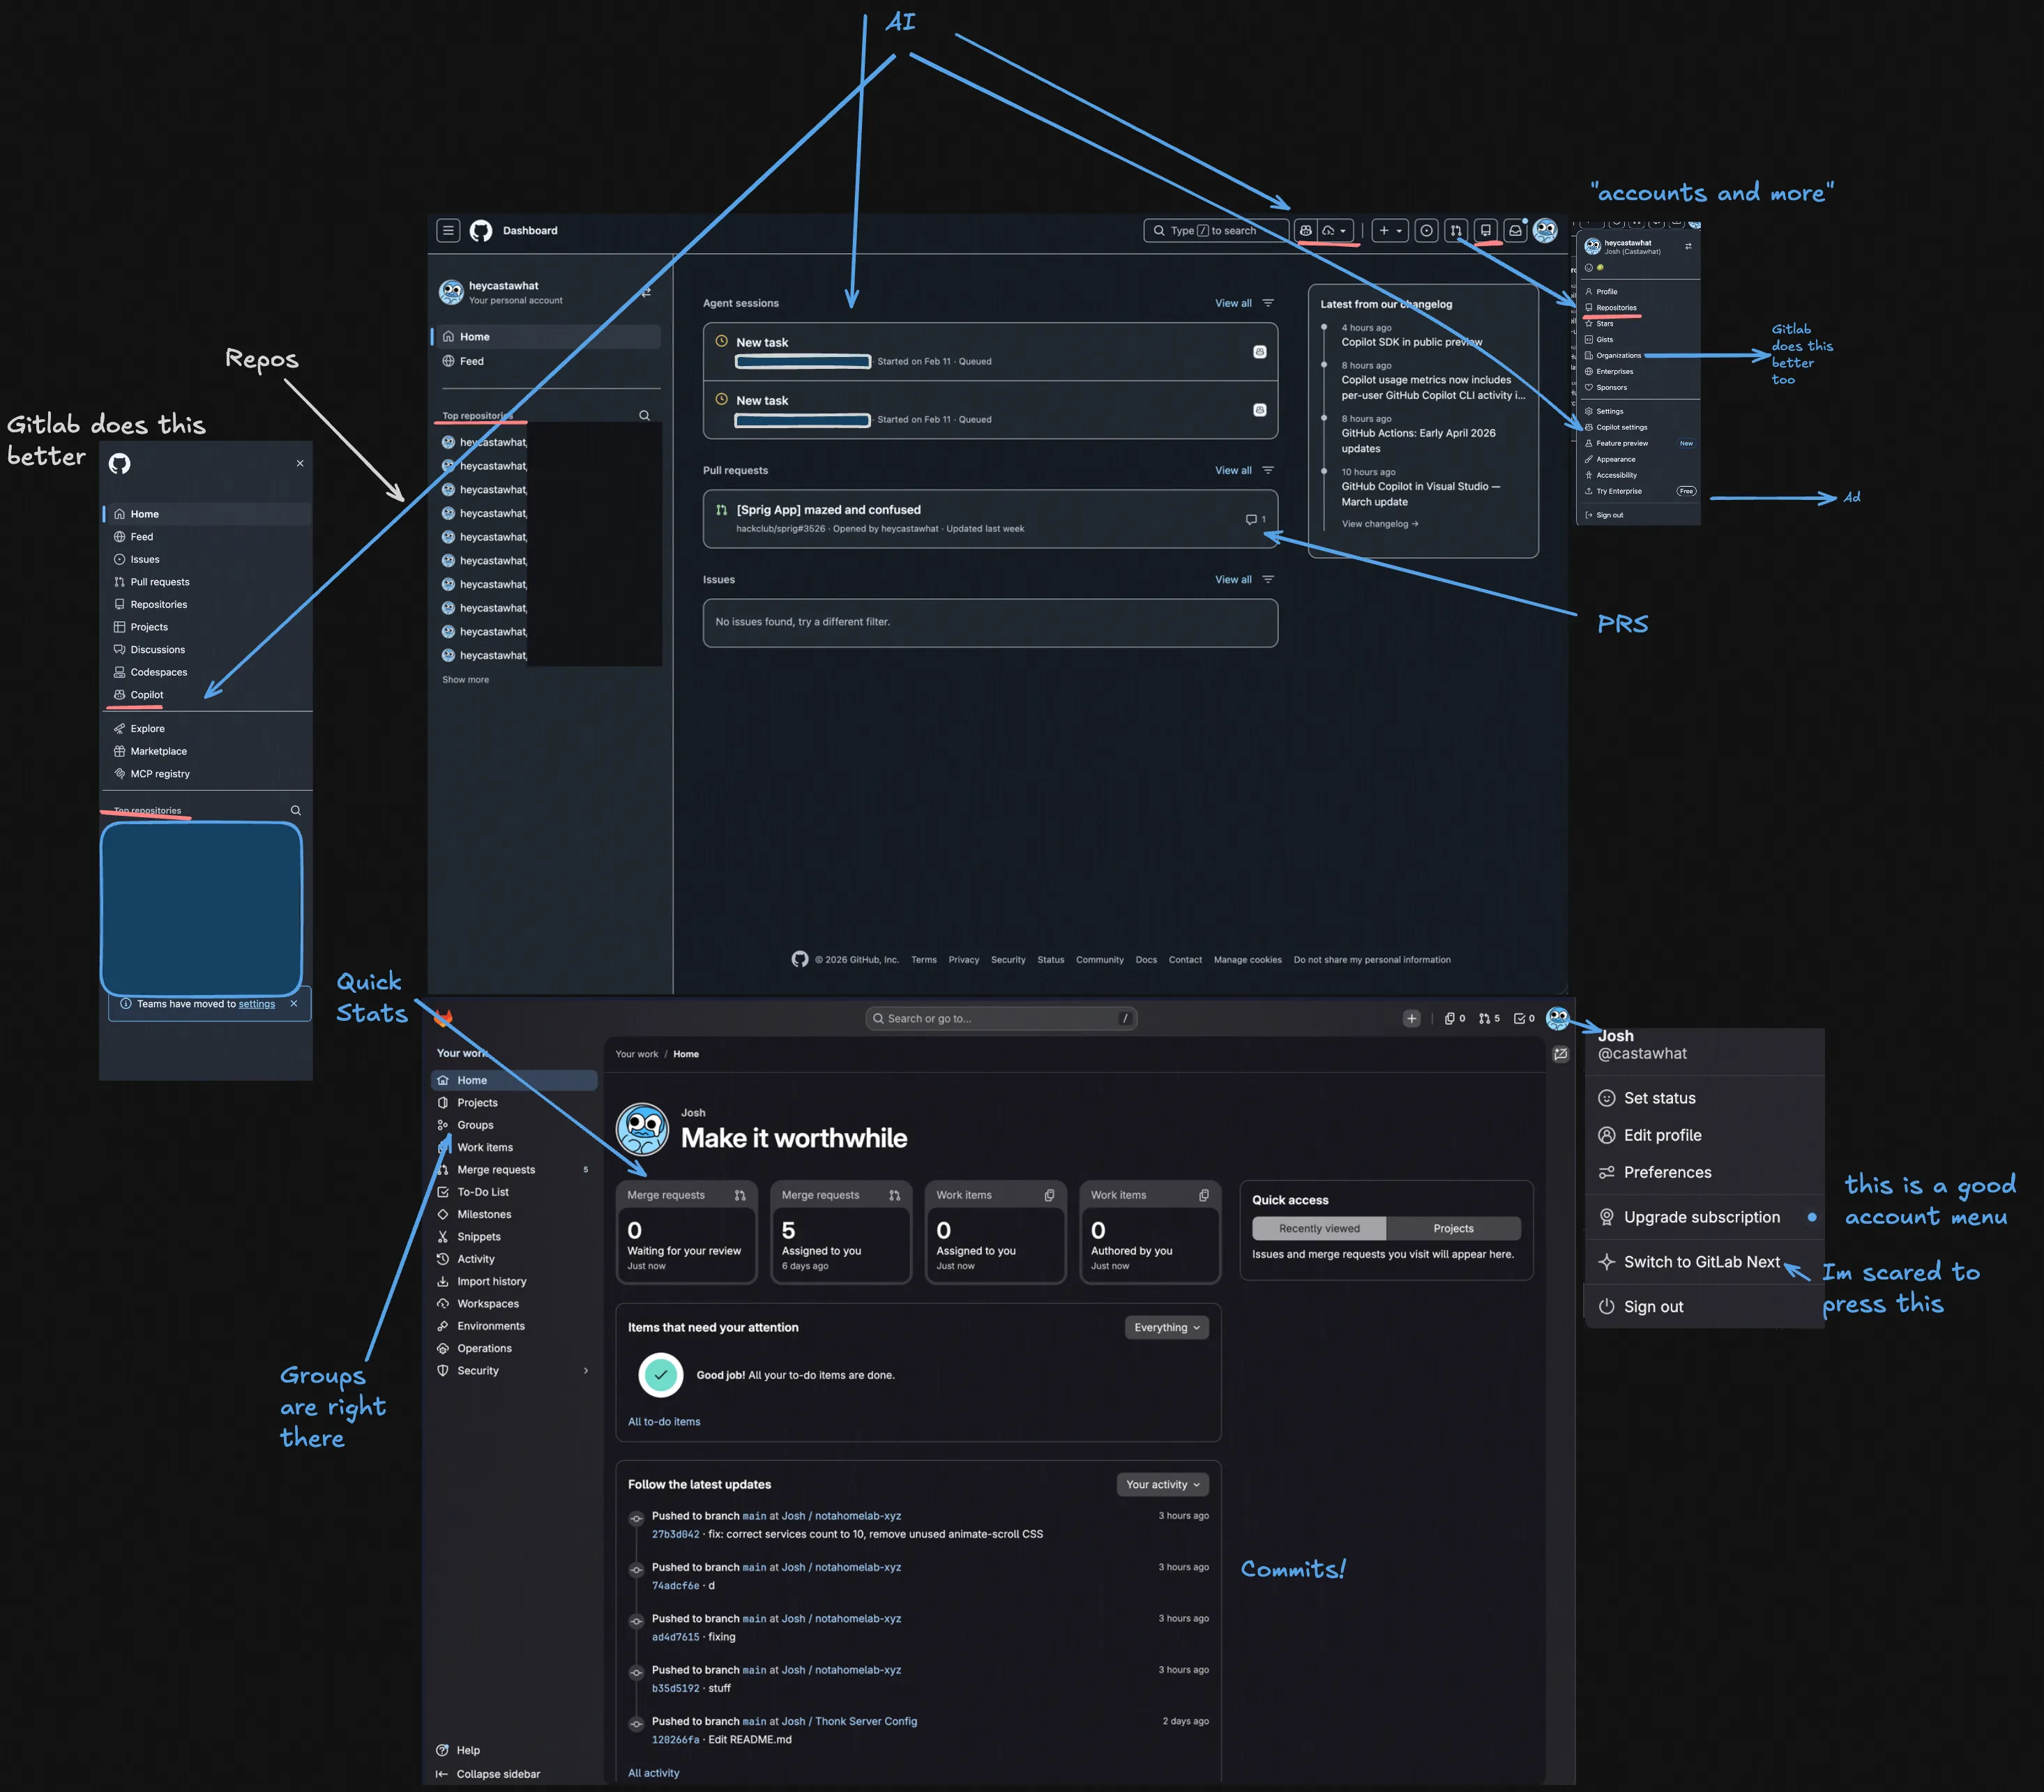2044x1792 pixels.
Task: Open GitHub Copilot from the header toolbar
Action: (x=1306, y=230)
